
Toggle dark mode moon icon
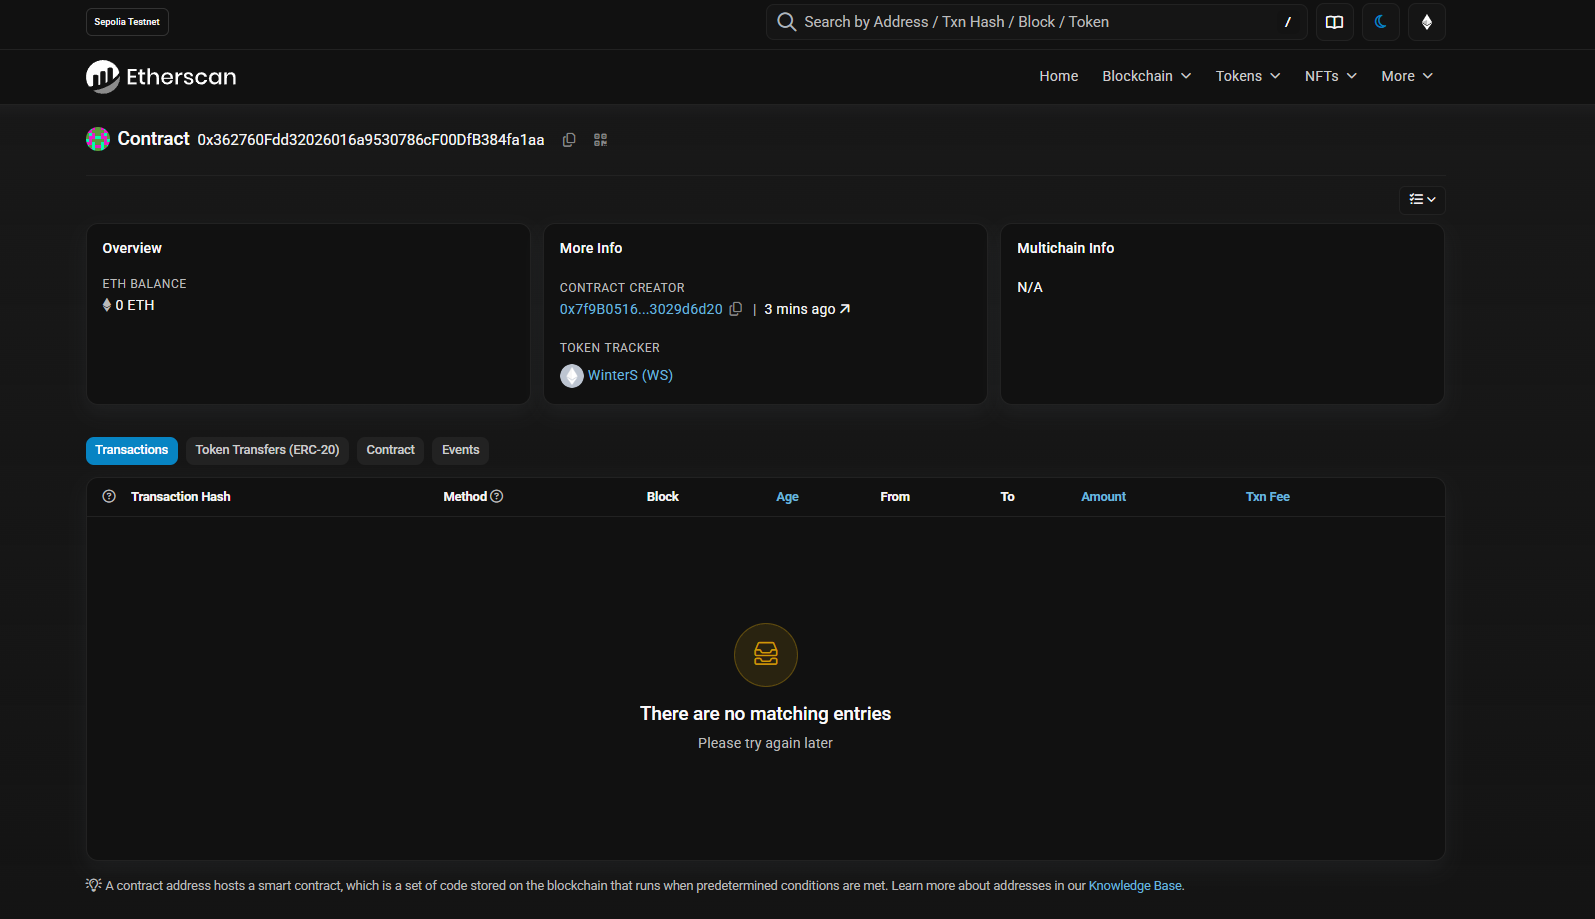pyautogui.click(x=1380, y=22)
